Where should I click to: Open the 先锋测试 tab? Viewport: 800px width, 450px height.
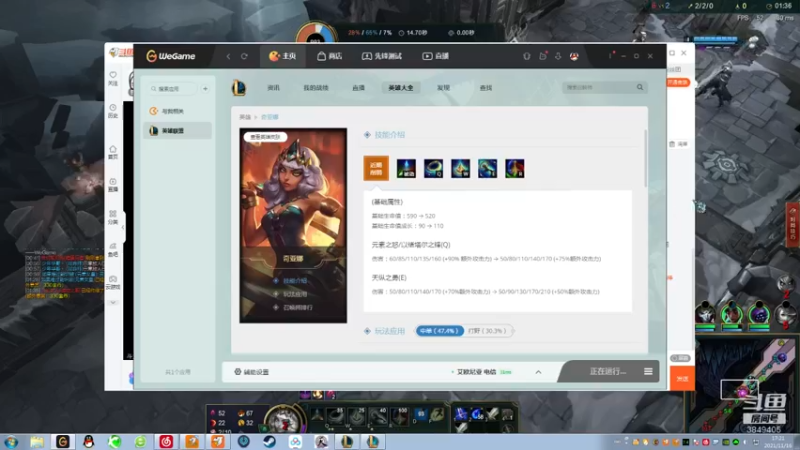pos(382,56)
